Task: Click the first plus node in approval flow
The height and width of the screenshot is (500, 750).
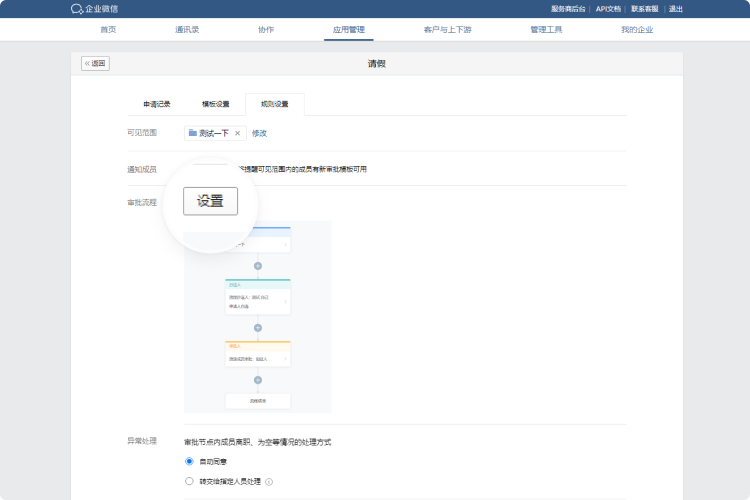Action: pyautogui.click(x=257, y=266)
